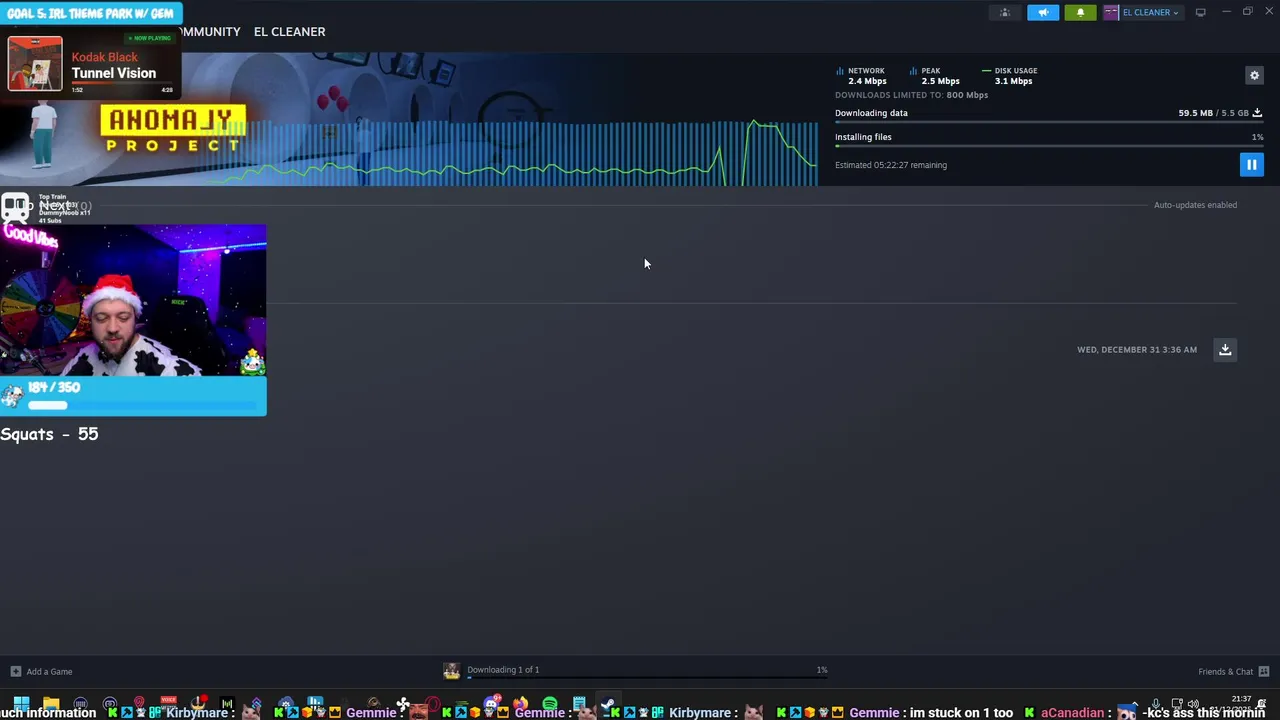This screenshot has width=1280, height=720.
Task: Click 'Estimated 05:22:27 remaining' text
Action: [891, 165]
